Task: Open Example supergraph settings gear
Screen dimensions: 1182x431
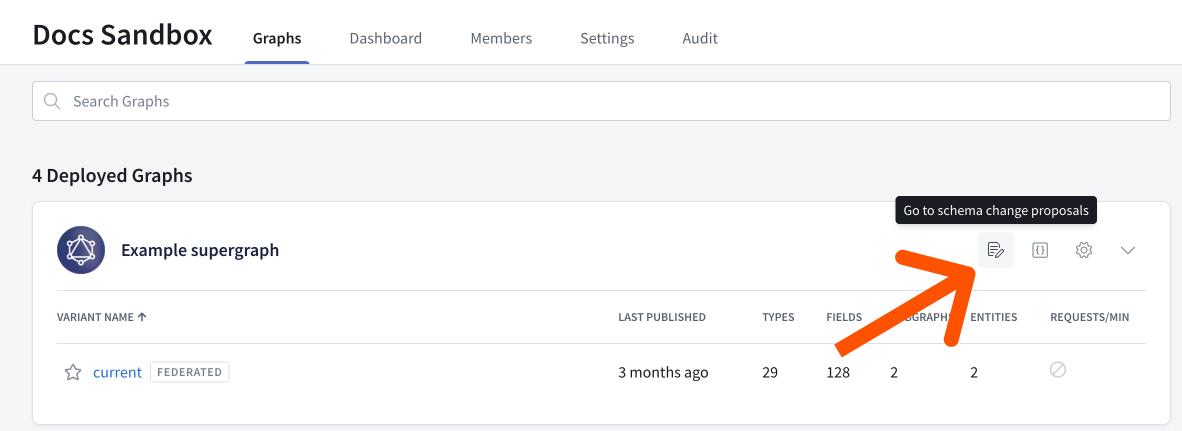Action: (x=1084, y=250)
